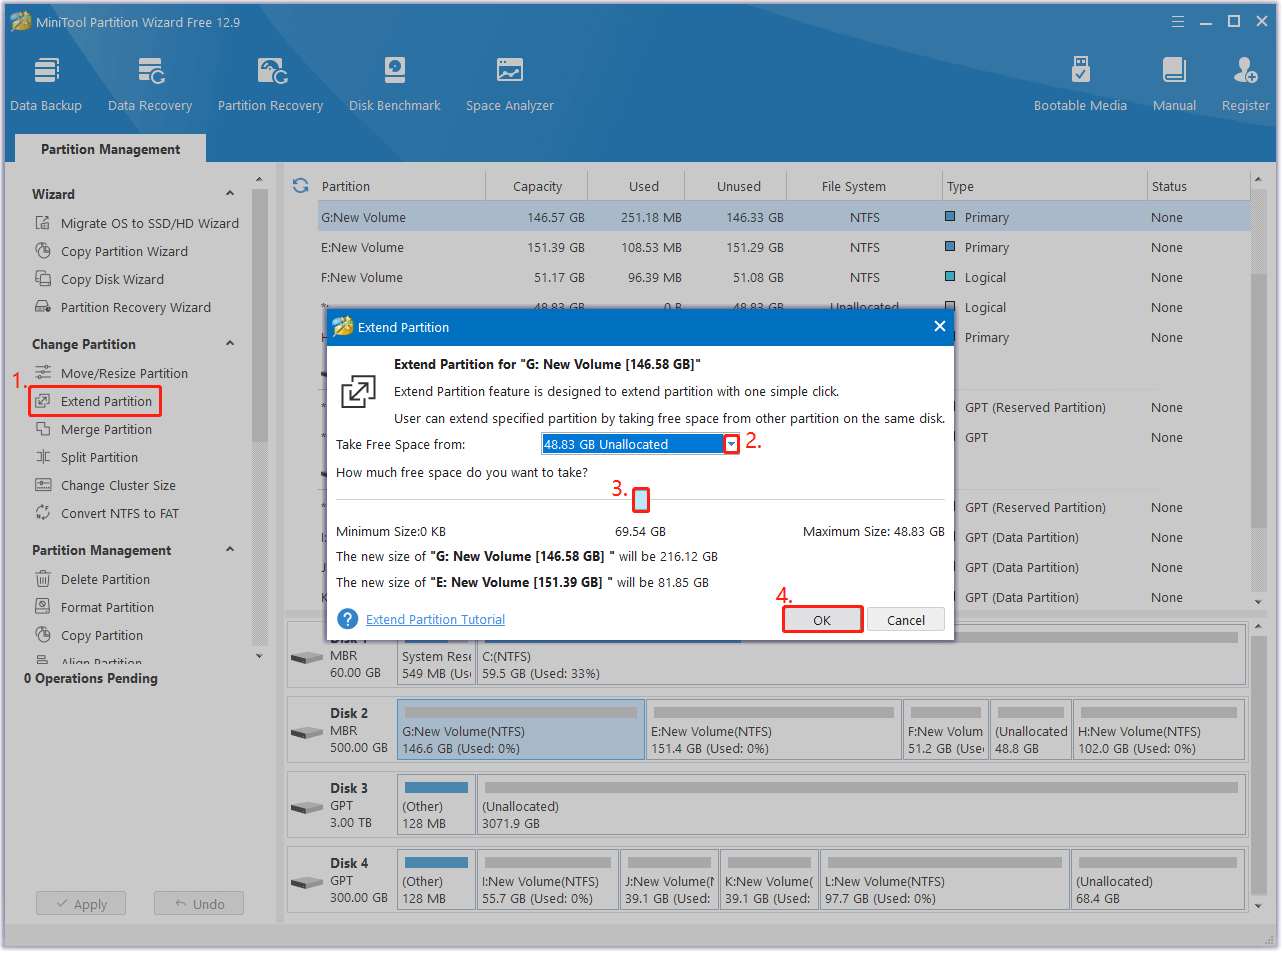The height and width of the screenshot is (953, 1282).
Task: Collapse the Change Partition section
Action: pyautogui.click(x=230, y=344)
